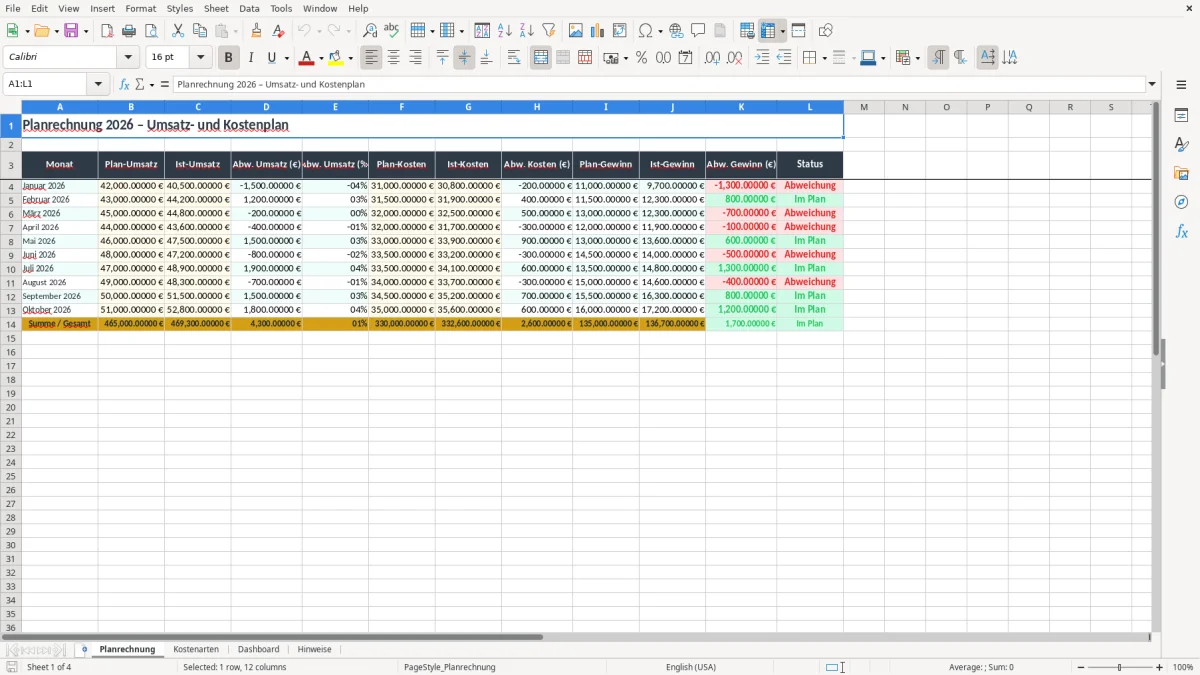Increase indent

click(762, 58)
